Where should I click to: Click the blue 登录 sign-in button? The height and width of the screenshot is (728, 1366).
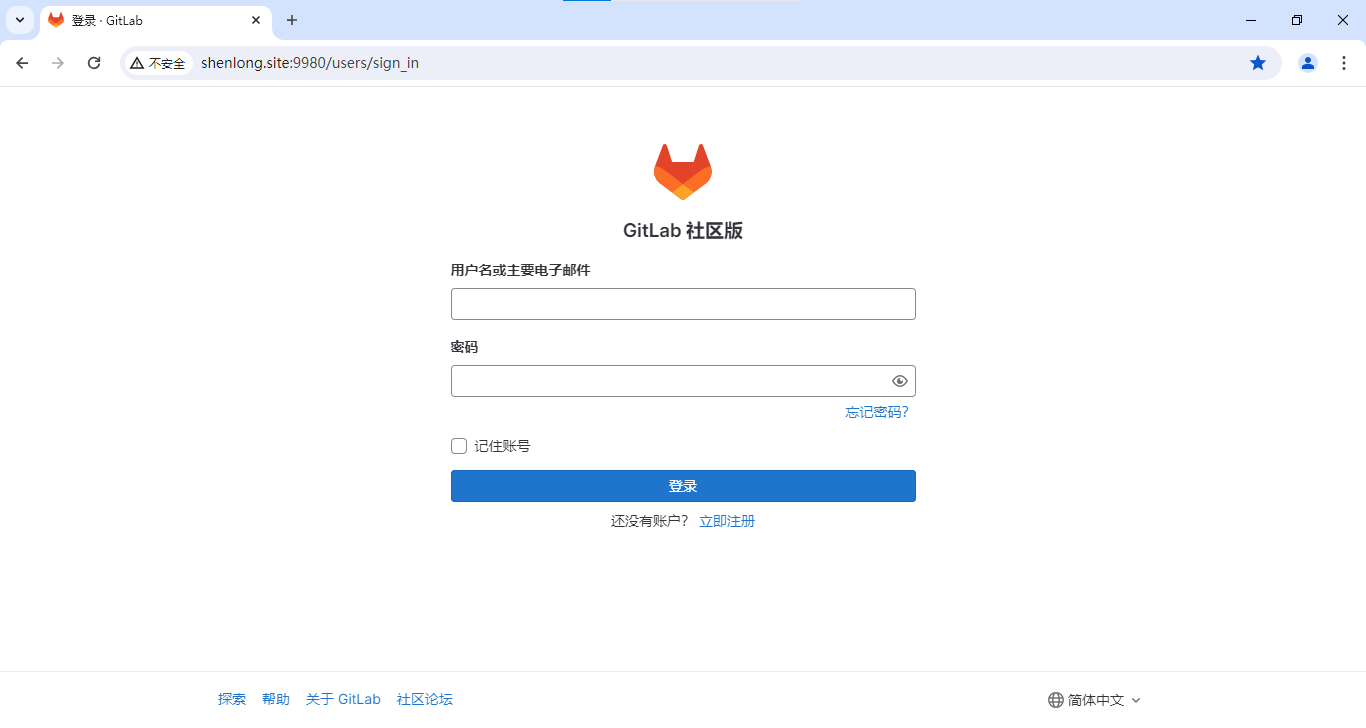[683, 485]
